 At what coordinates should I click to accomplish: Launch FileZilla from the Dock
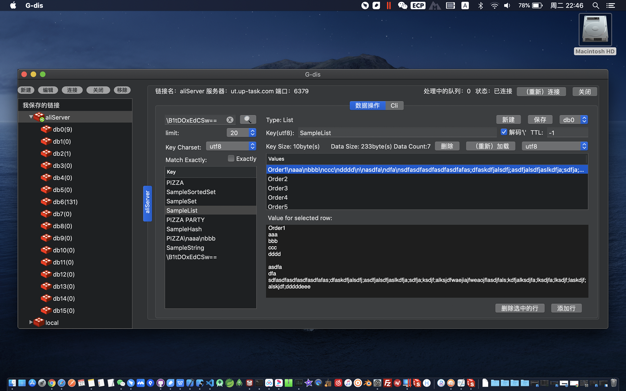387,383
